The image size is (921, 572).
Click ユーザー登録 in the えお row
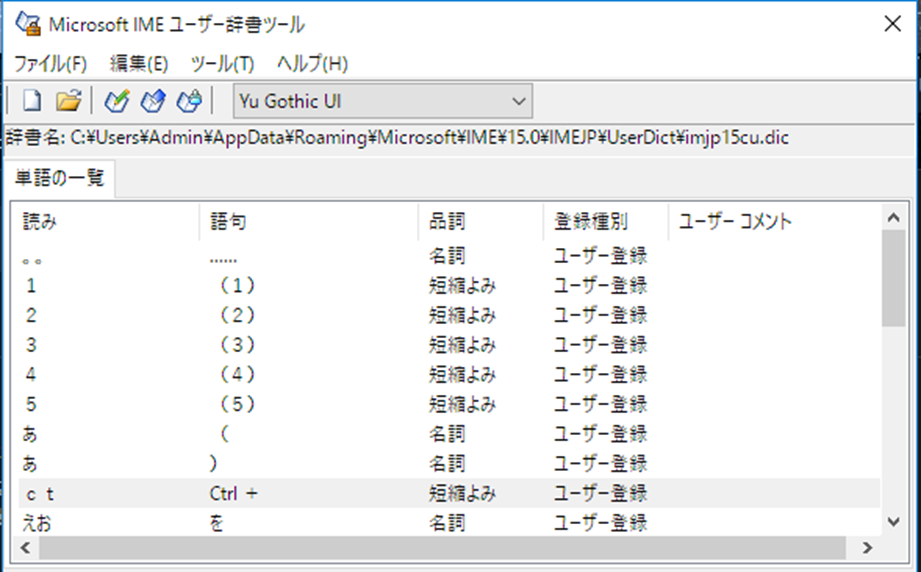coord(600,523)
